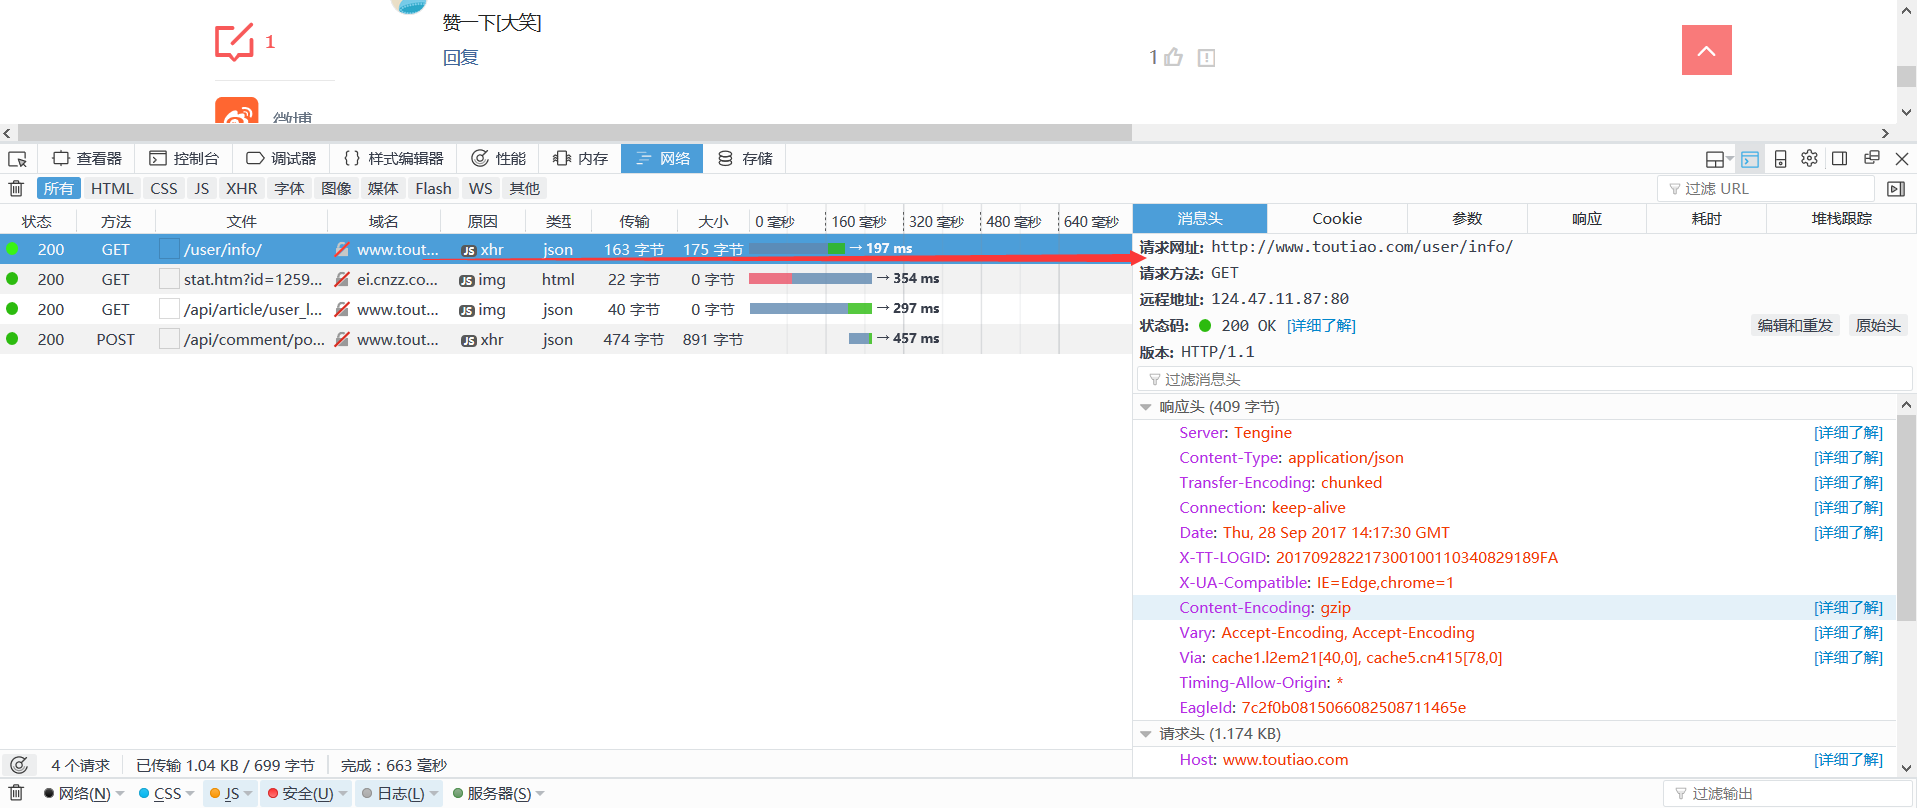1917x808 pixels.
Task: Open devtools in separate window icon
Action: coord(1872,158)
